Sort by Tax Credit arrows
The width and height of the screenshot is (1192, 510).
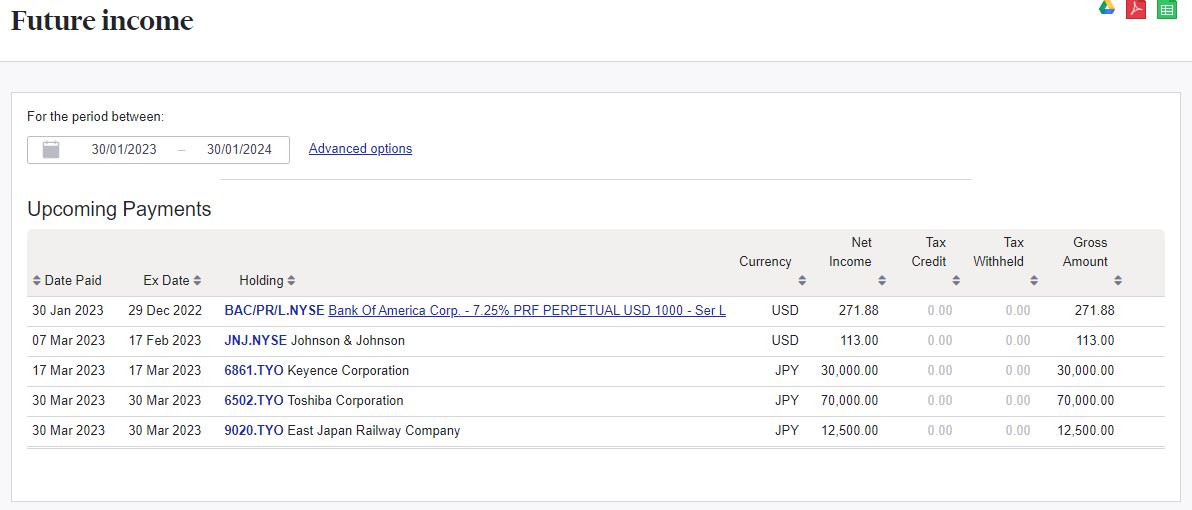(956, 281)
